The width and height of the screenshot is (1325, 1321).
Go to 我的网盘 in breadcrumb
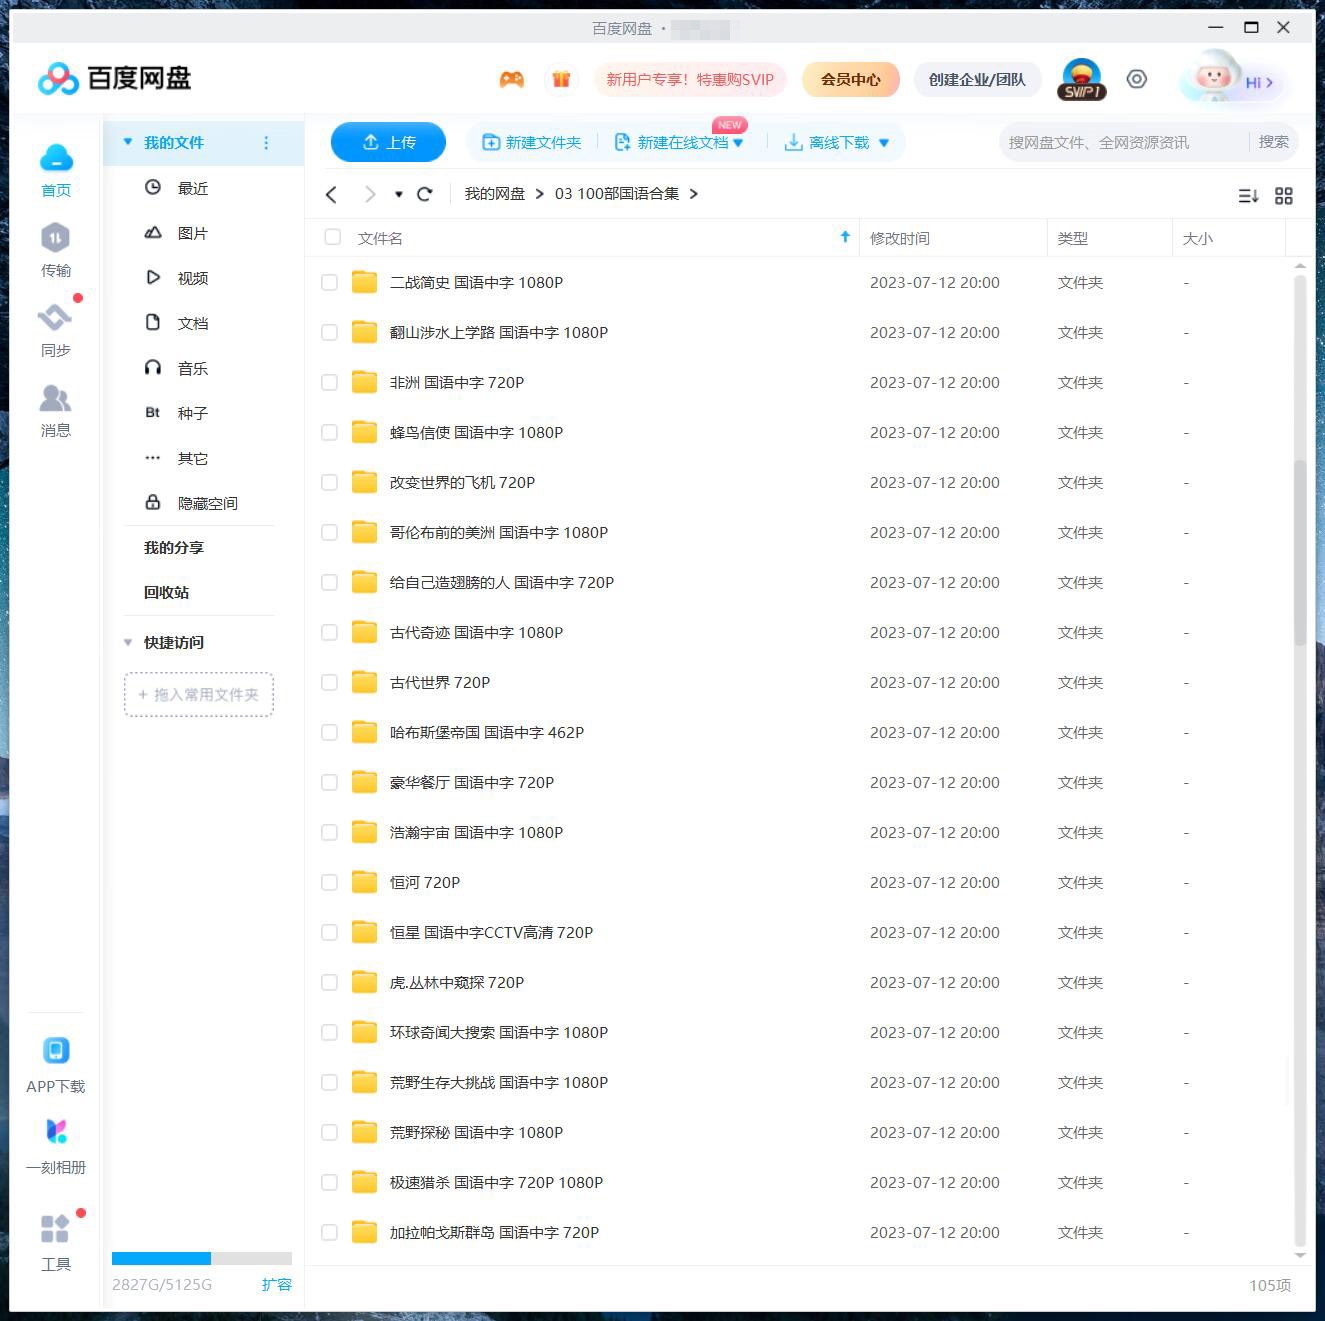tap(494, 193)
